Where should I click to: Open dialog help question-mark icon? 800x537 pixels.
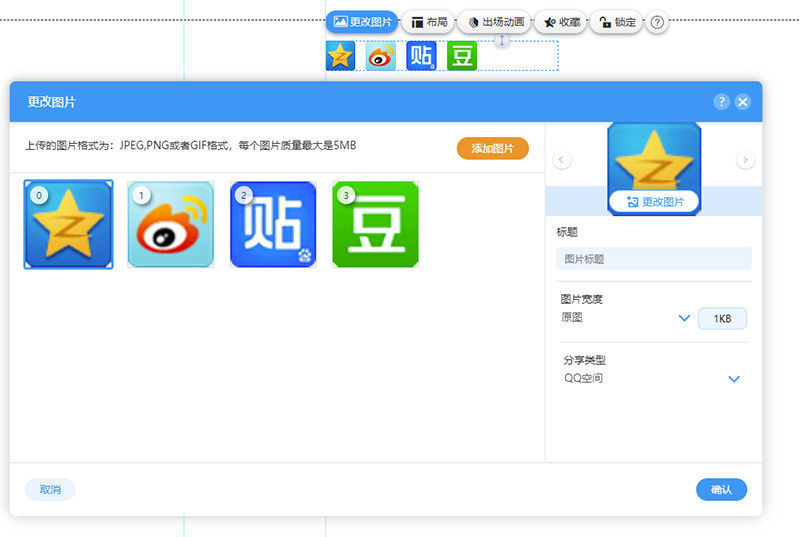click(x=721, y=101)
